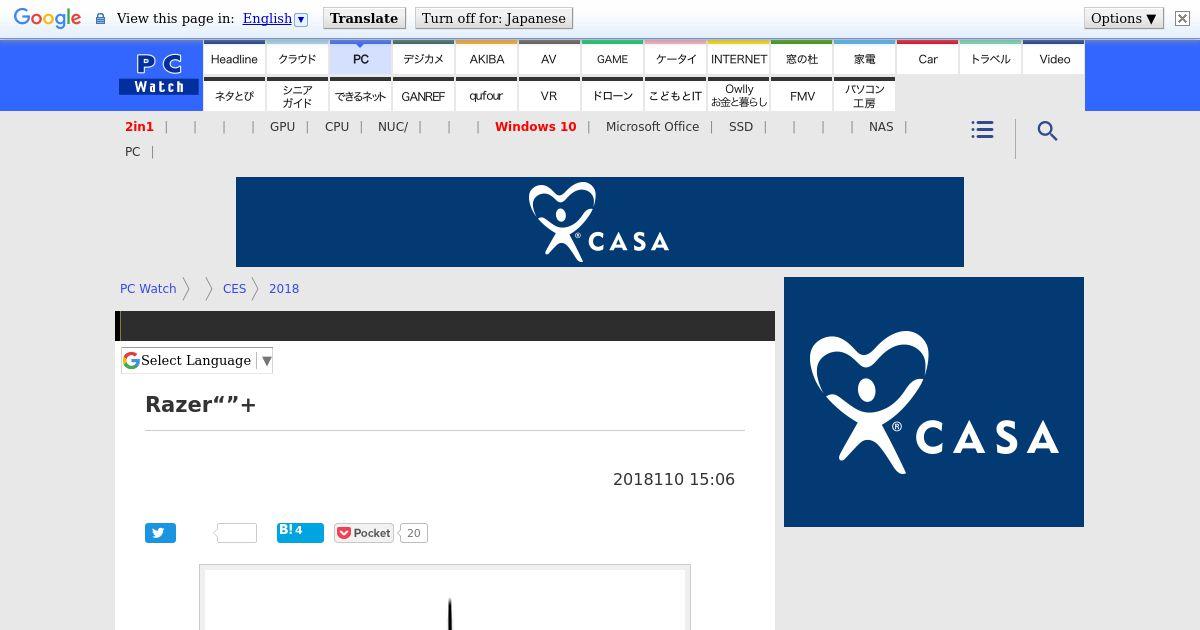Open the GANREF tab
1200x630 pixels.
[x=423, y=95]
